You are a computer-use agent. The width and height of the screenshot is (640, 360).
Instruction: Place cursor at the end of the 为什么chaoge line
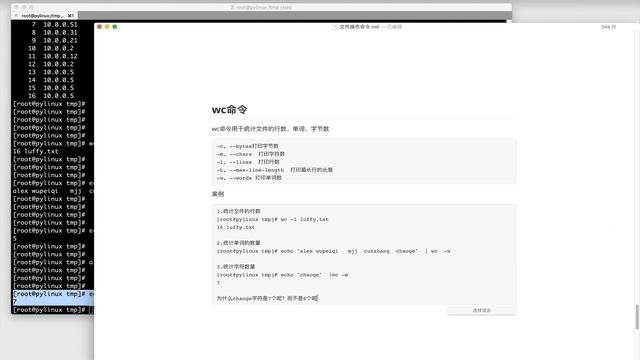(317, 298)
